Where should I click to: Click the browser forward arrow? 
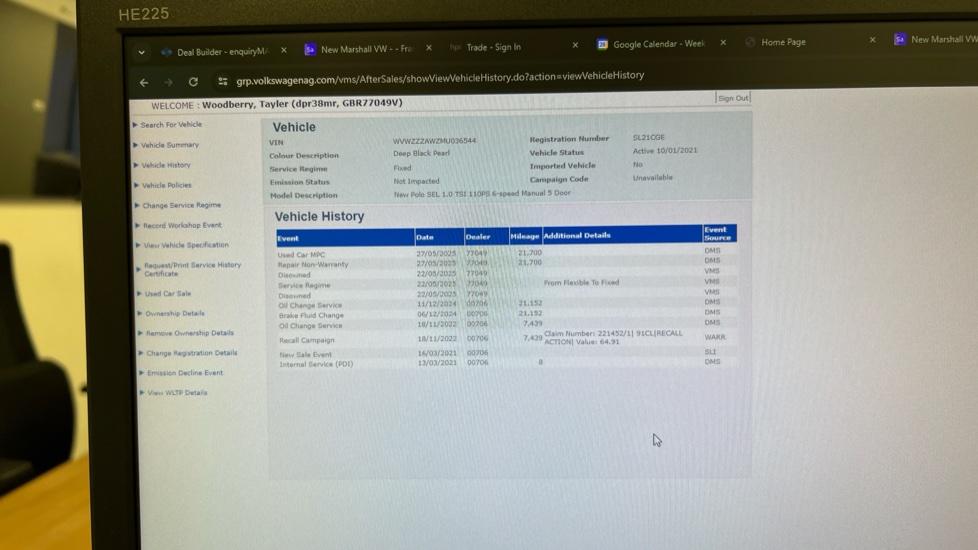(168, 82)
